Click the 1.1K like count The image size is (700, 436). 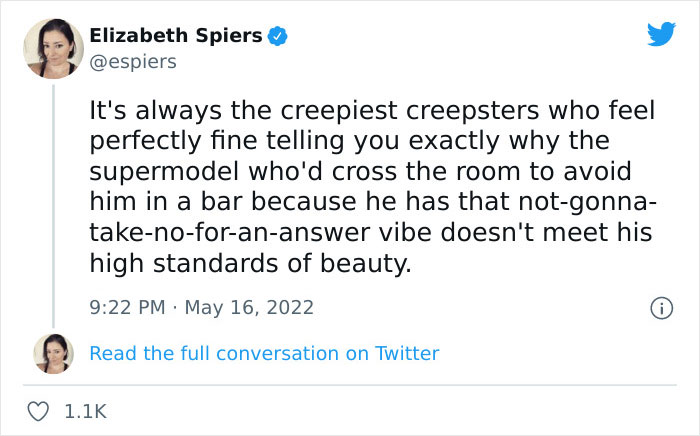(84, 411)
